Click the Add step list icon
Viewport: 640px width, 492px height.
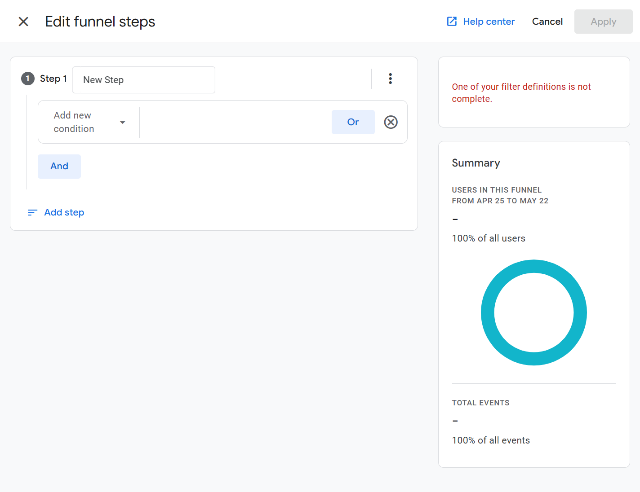[32, 213]
